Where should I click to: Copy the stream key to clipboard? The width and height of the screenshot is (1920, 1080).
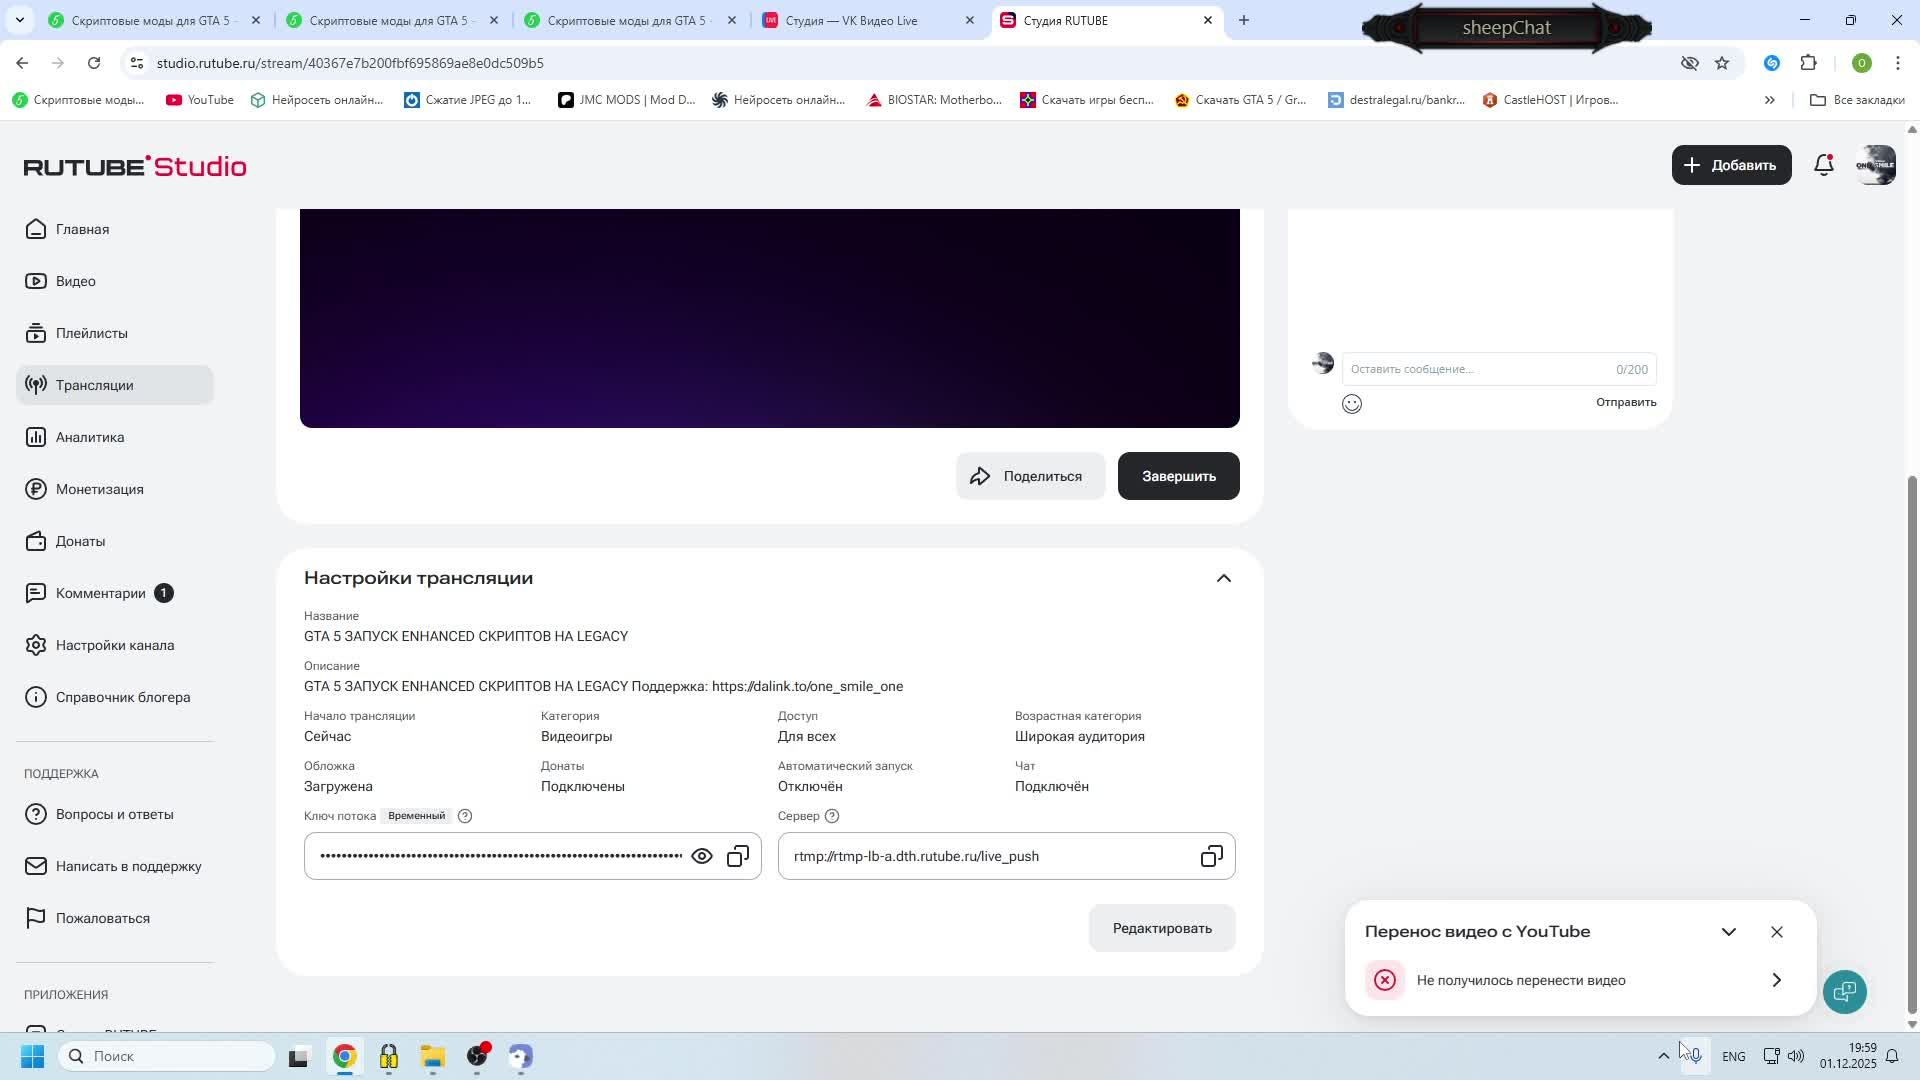(738, 857)
